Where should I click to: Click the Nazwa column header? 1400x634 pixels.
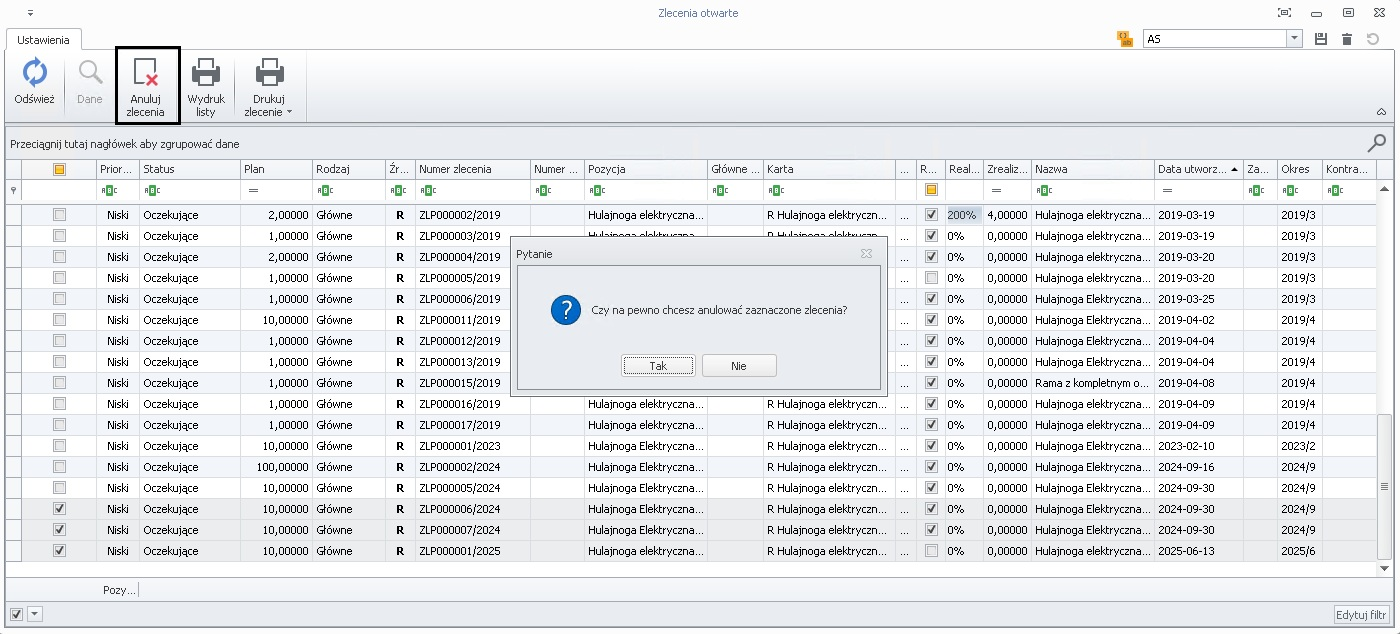(1094, 169)
